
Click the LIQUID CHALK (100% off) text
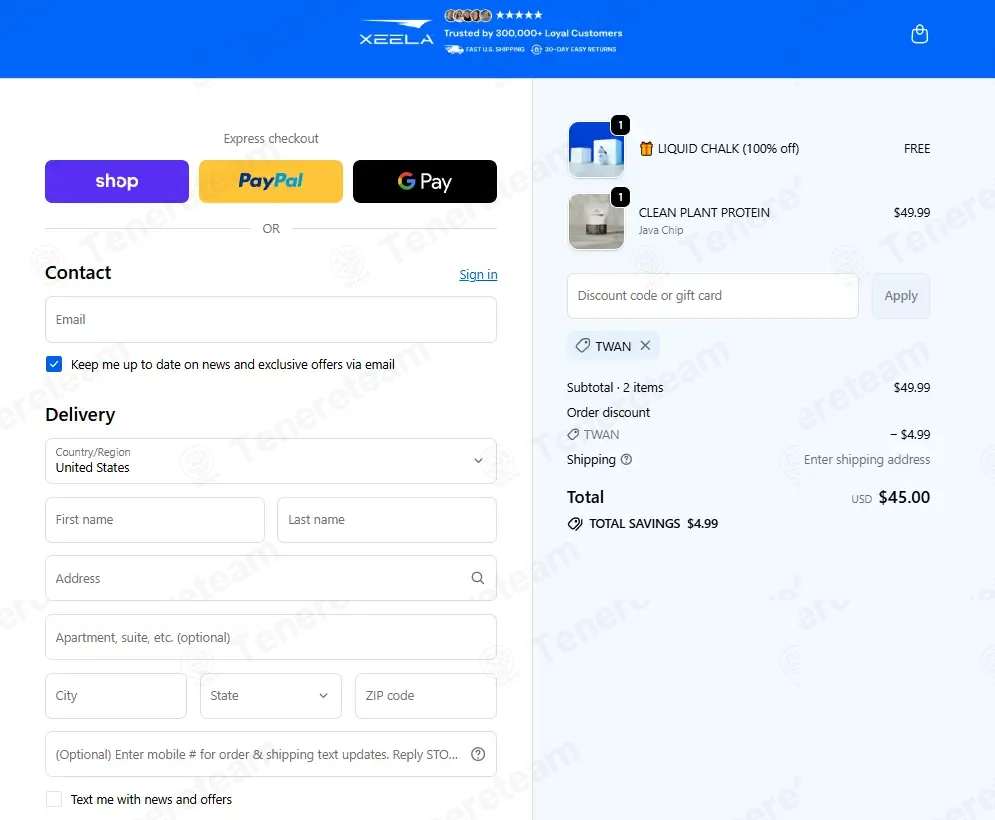tap(728, 149)
